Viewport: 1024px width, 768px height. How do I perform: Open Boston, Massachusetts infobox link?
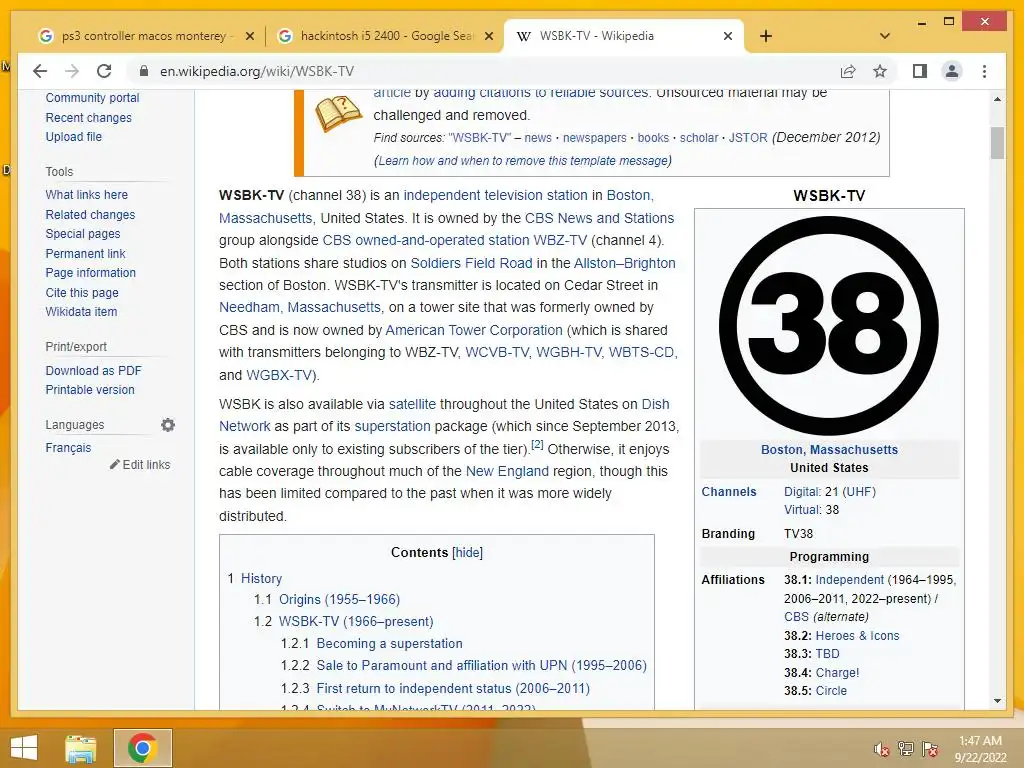[x=829, y=450]
